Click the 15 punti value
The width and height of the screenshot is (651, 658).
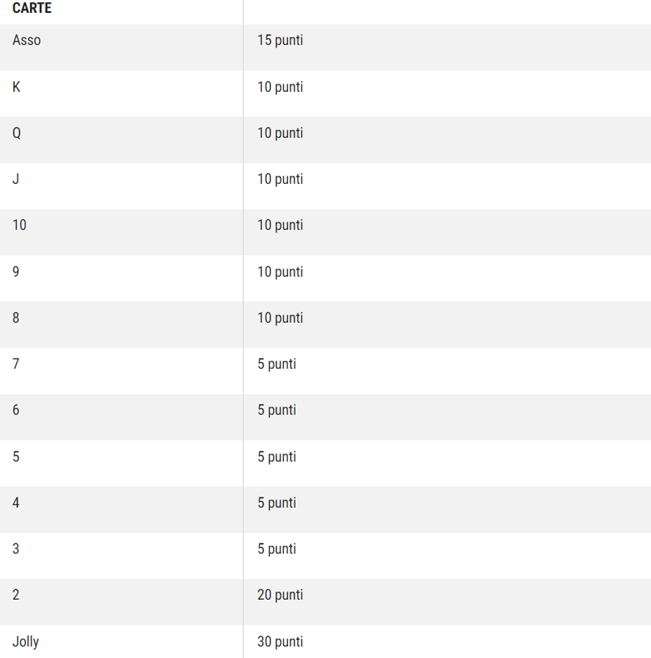pos(280,41)
